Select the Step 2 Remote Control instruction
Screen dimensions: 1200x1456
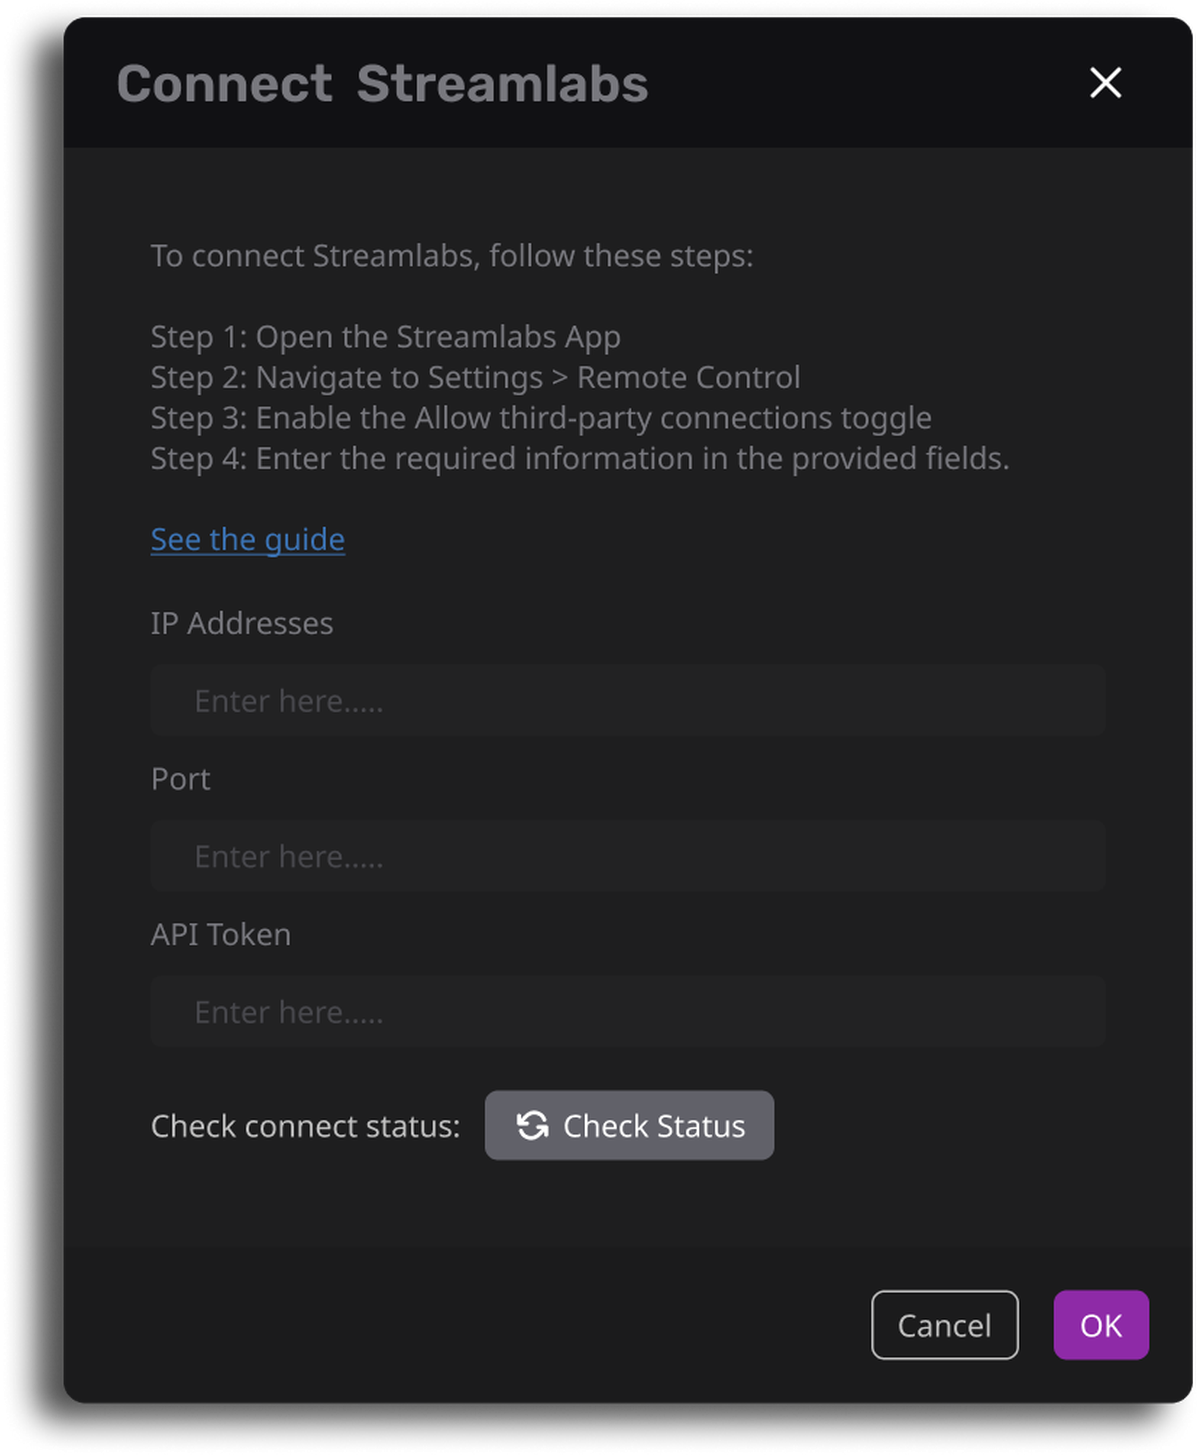[476, 377]
